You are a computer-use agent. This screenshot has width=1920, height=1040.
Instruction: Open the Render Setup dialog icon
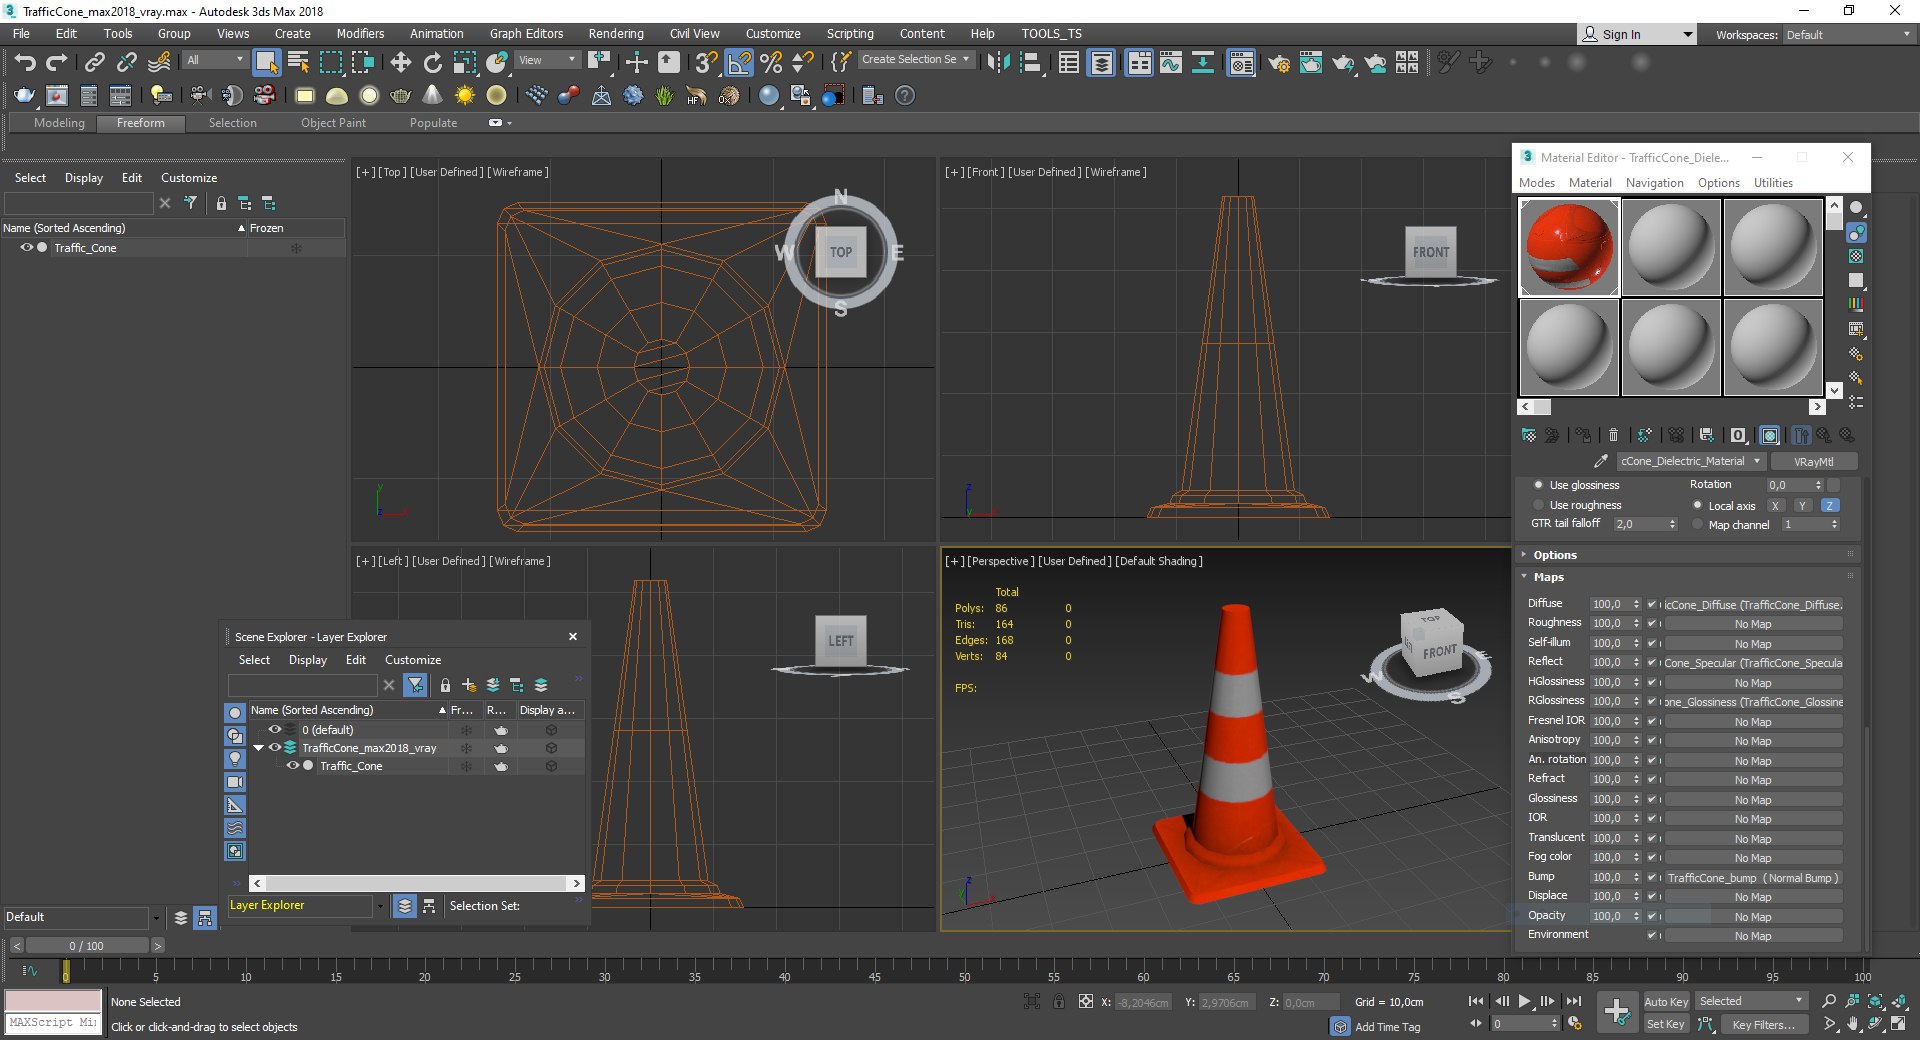tap(1279, 62)
